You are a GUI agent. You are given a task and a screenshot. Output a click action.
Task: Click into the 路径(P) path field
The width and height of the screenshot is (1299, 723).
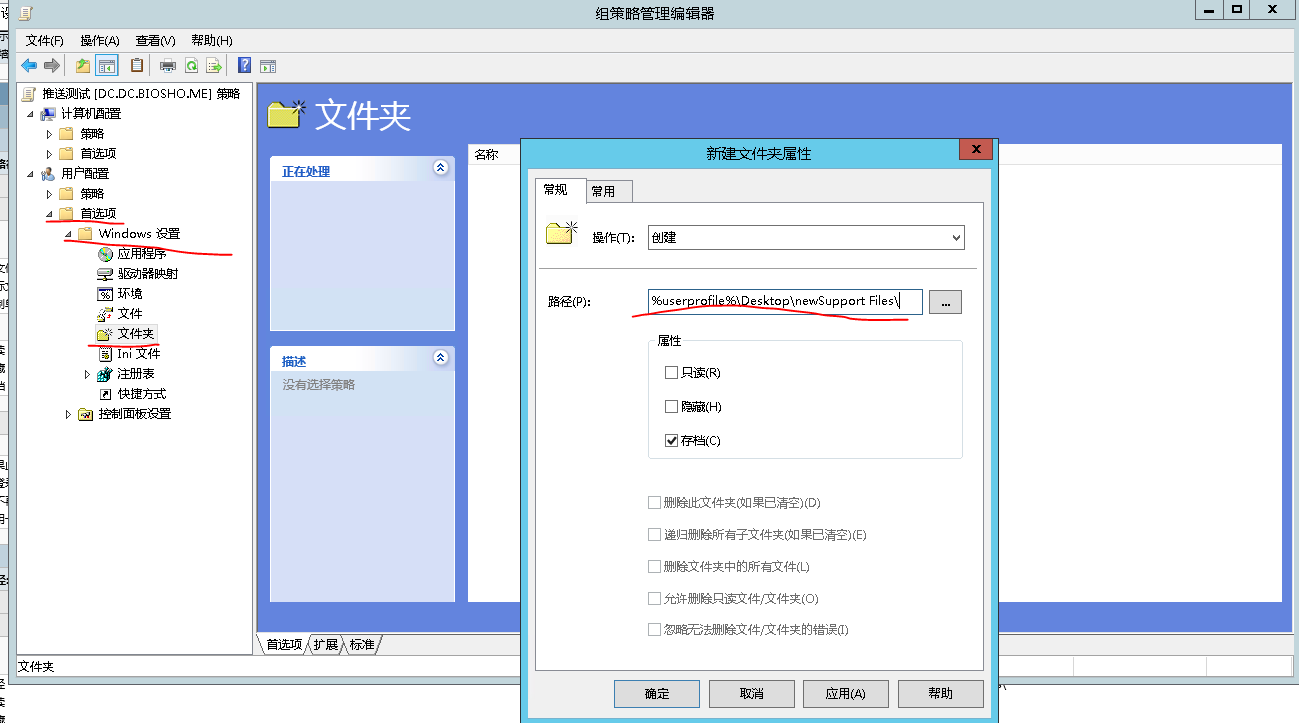(784, 301)
